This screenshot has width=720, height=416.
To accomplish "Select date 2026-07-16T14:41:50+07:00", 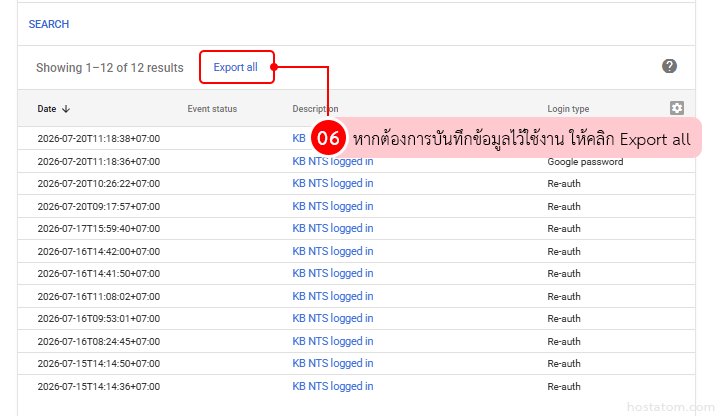I will tap(99, 274).
